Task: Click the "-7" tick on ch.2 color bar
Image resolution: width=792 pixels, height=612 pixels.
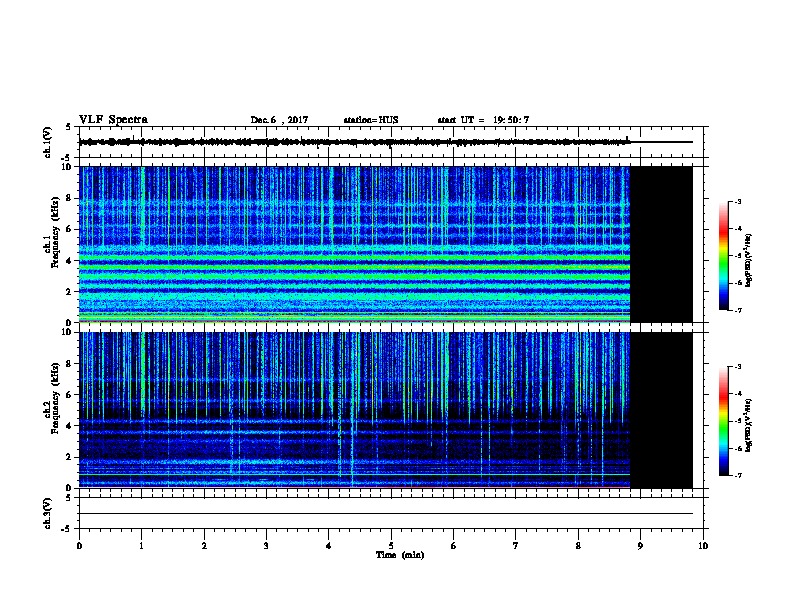Action: click(737, 476)
